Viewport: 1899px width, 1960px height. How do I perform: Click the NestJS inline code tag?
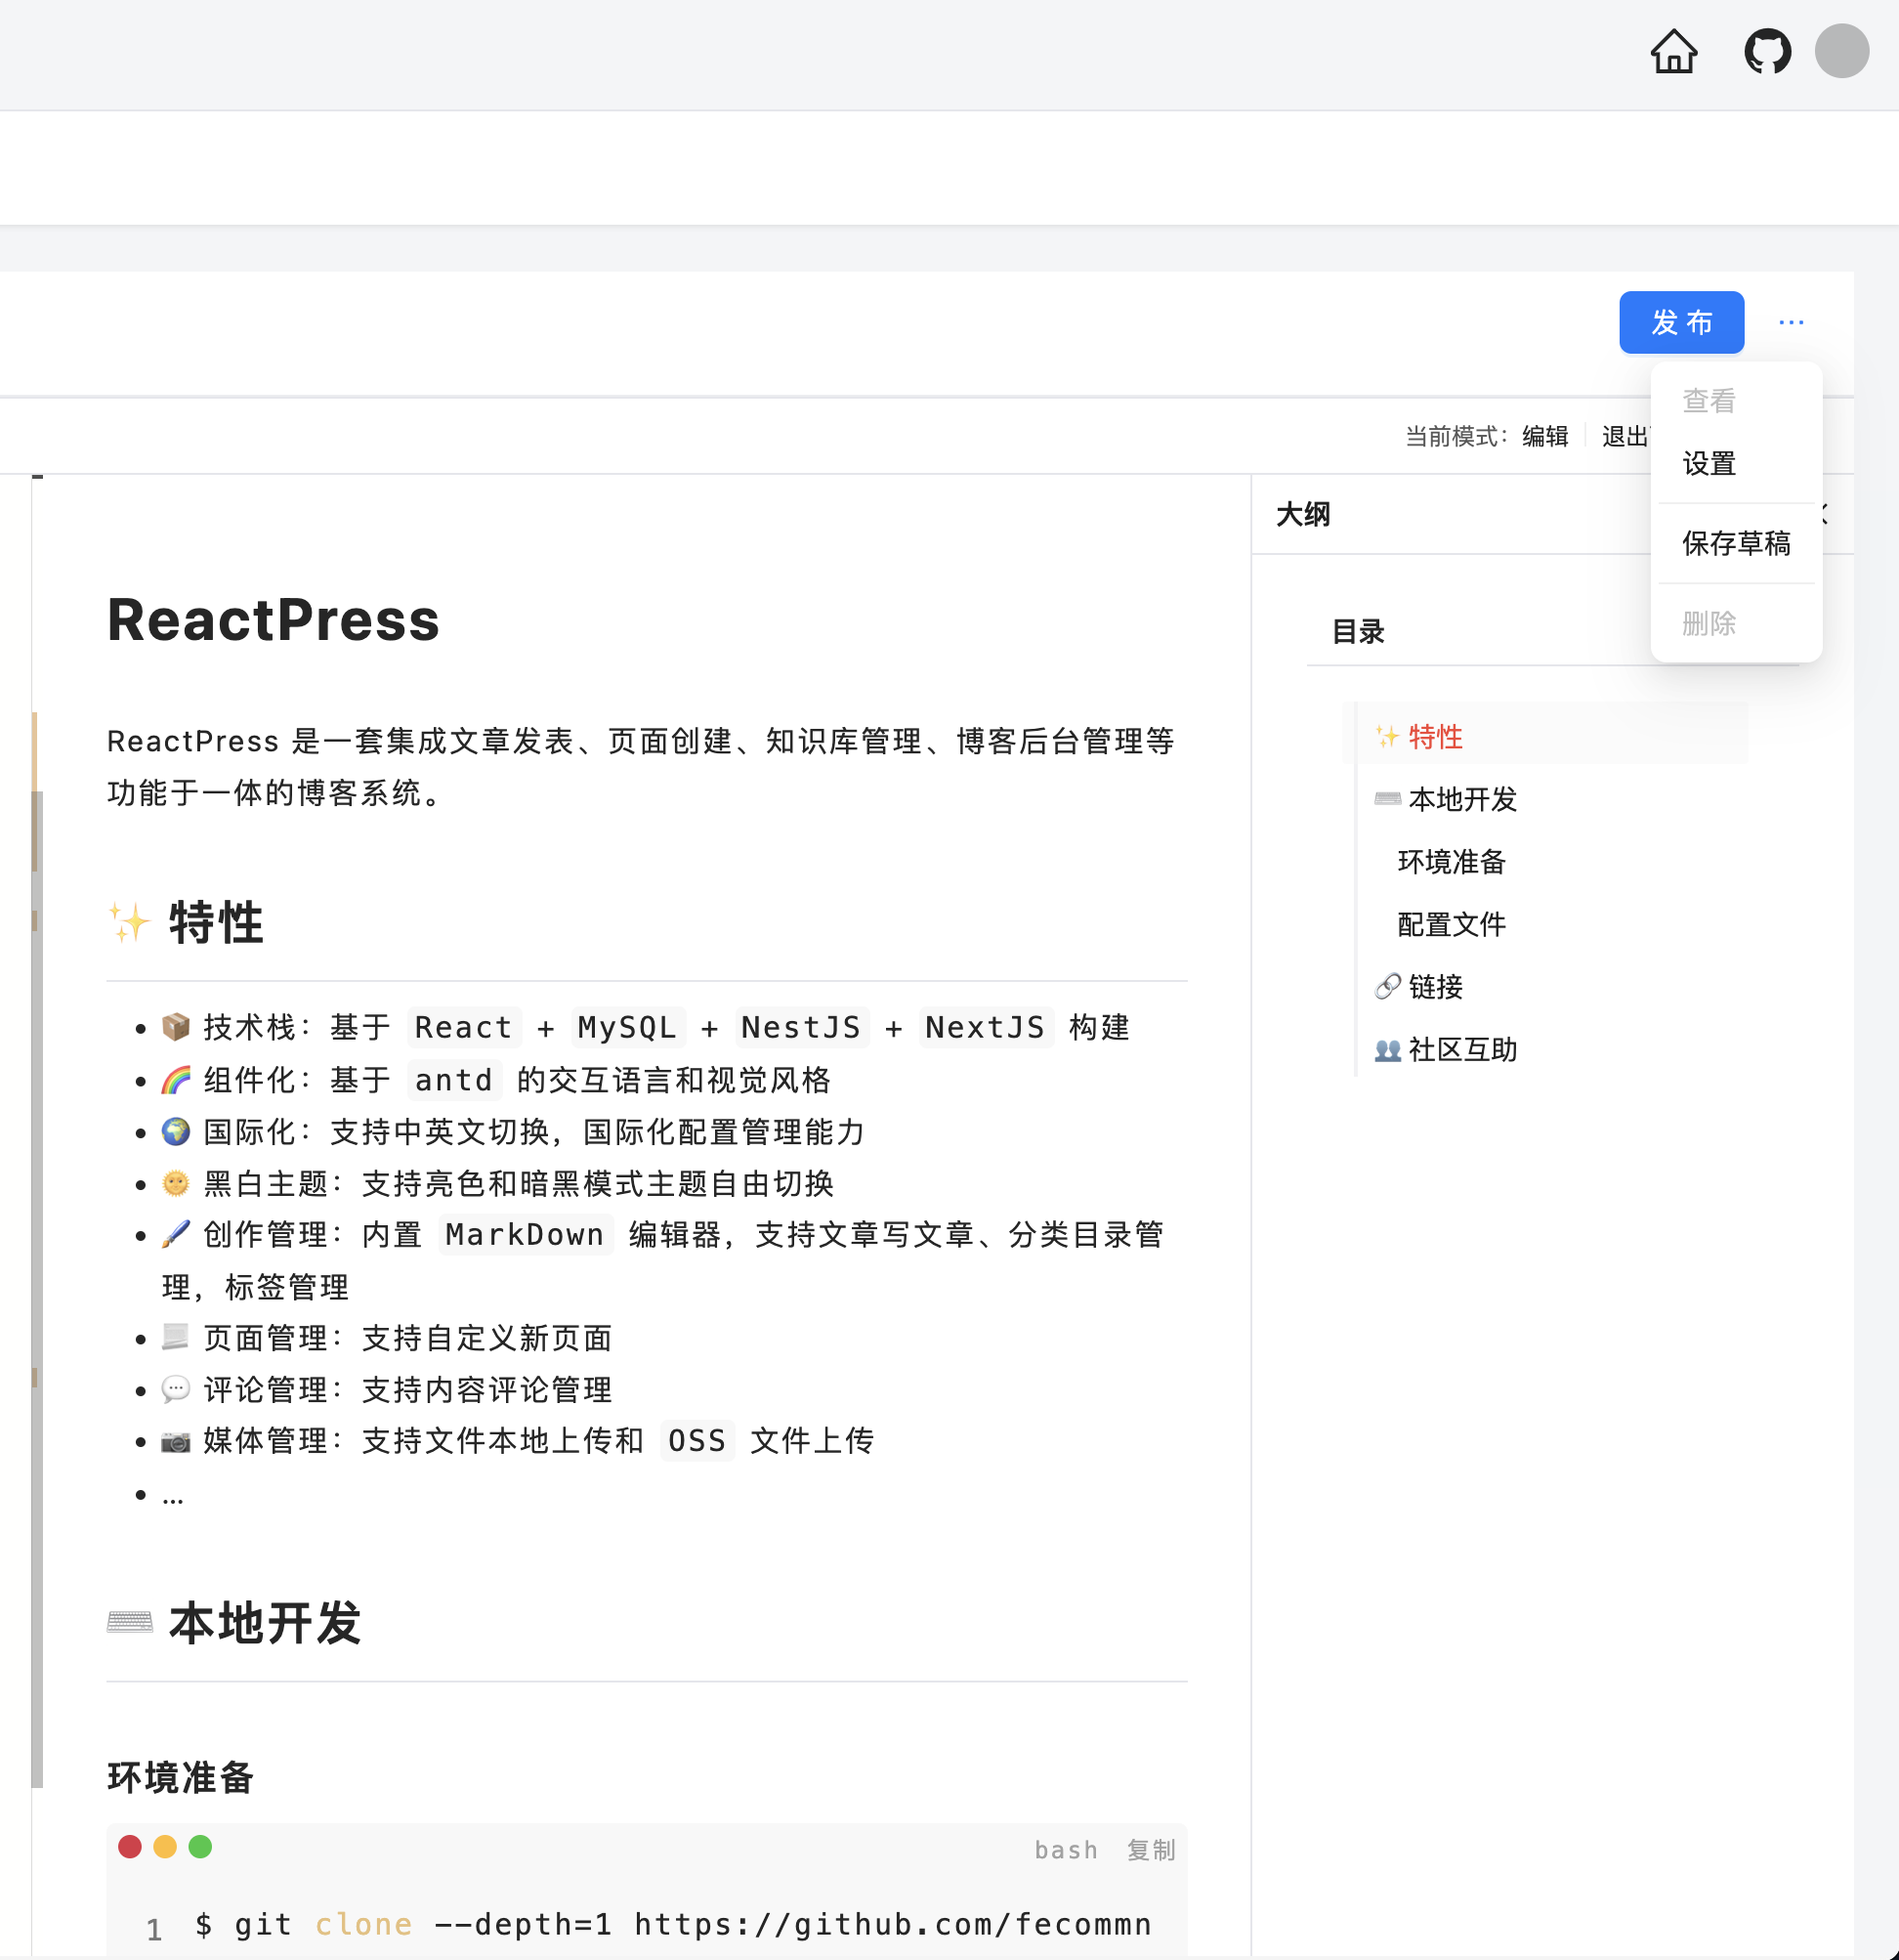pyautogui.click(x=801, y=1027)
